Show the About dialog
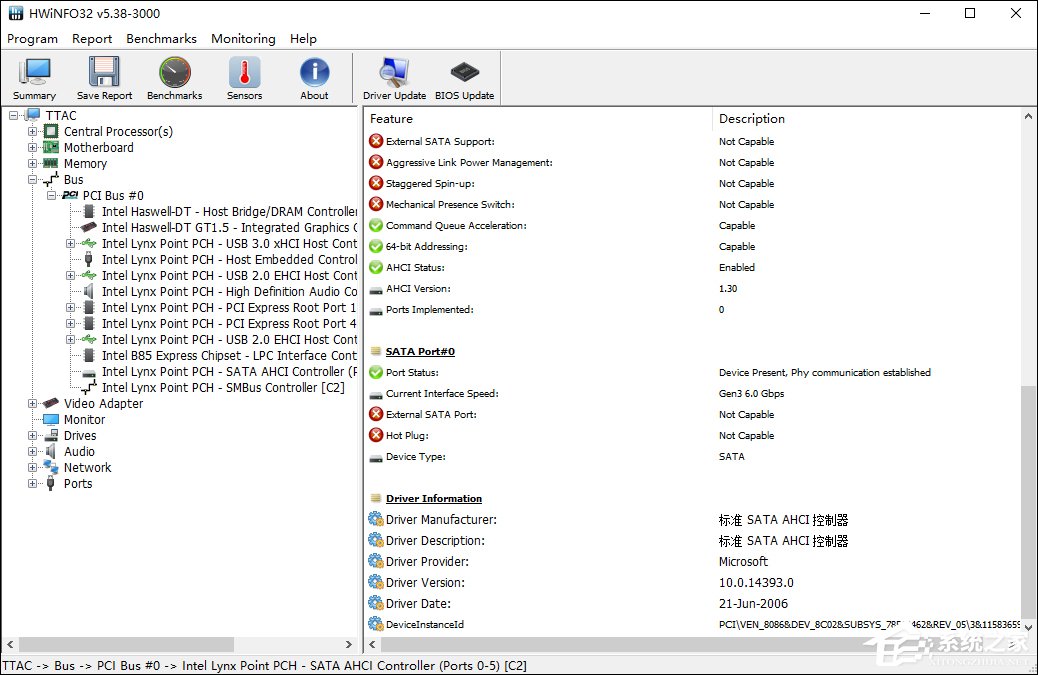This screenshot has height=675, width=1038. point(314,77)
